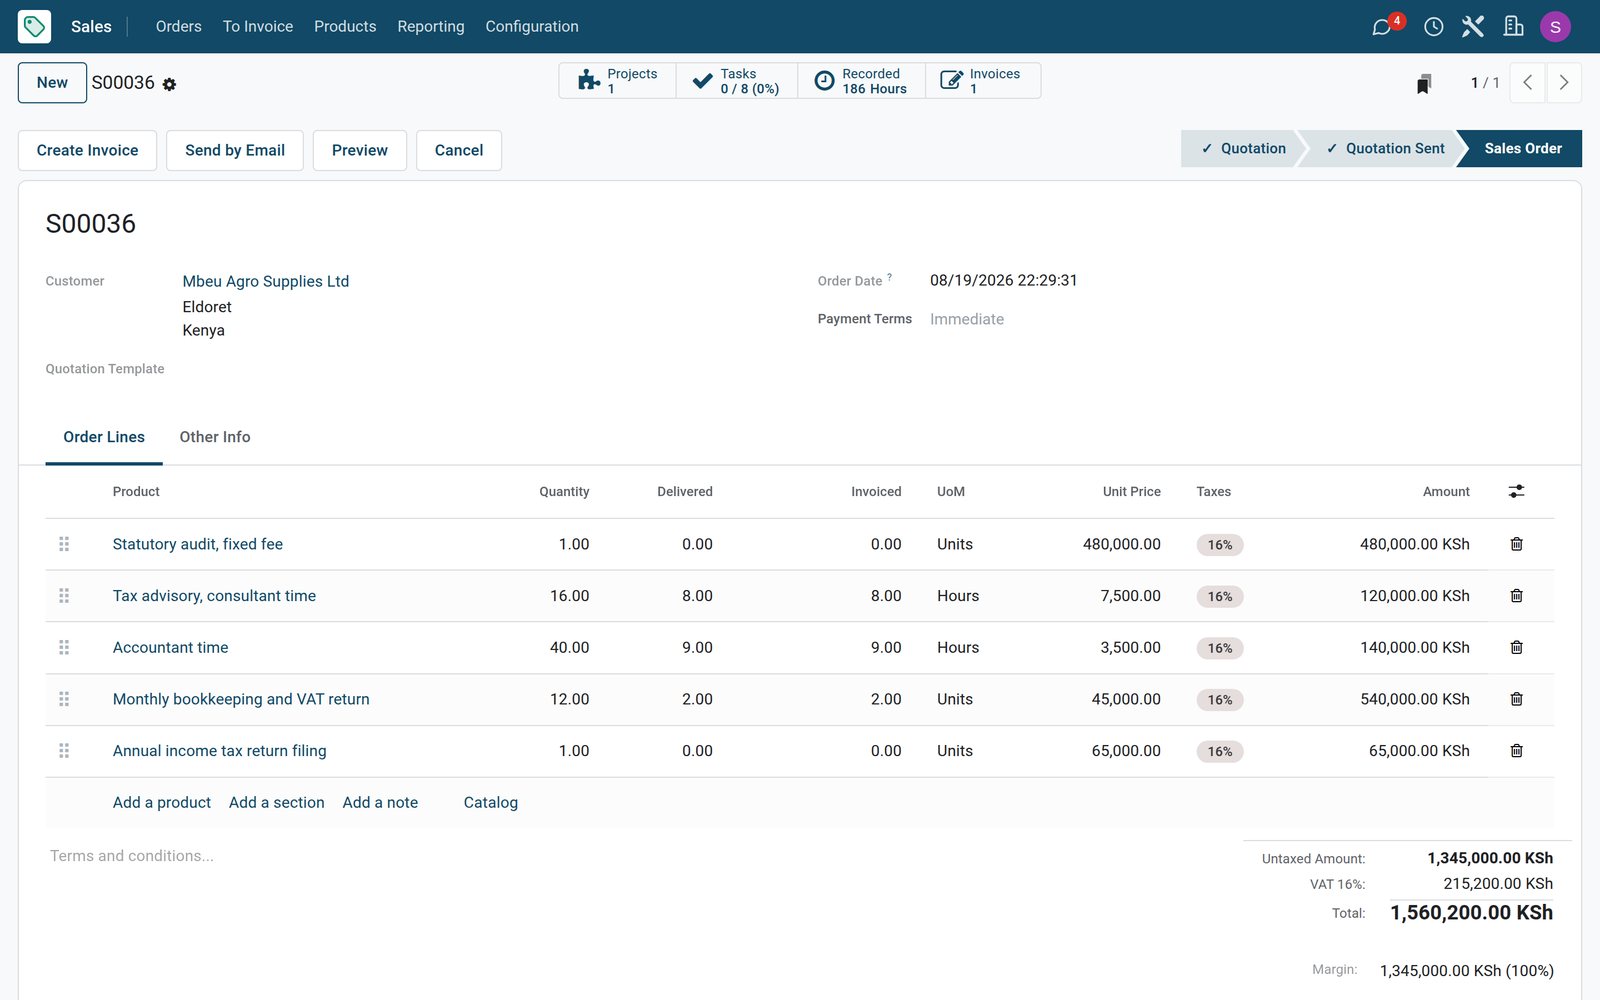Click the bookmark icon near the pager
The width and height of the screenshot is (1600, 1000).
tap(1424, 83)
